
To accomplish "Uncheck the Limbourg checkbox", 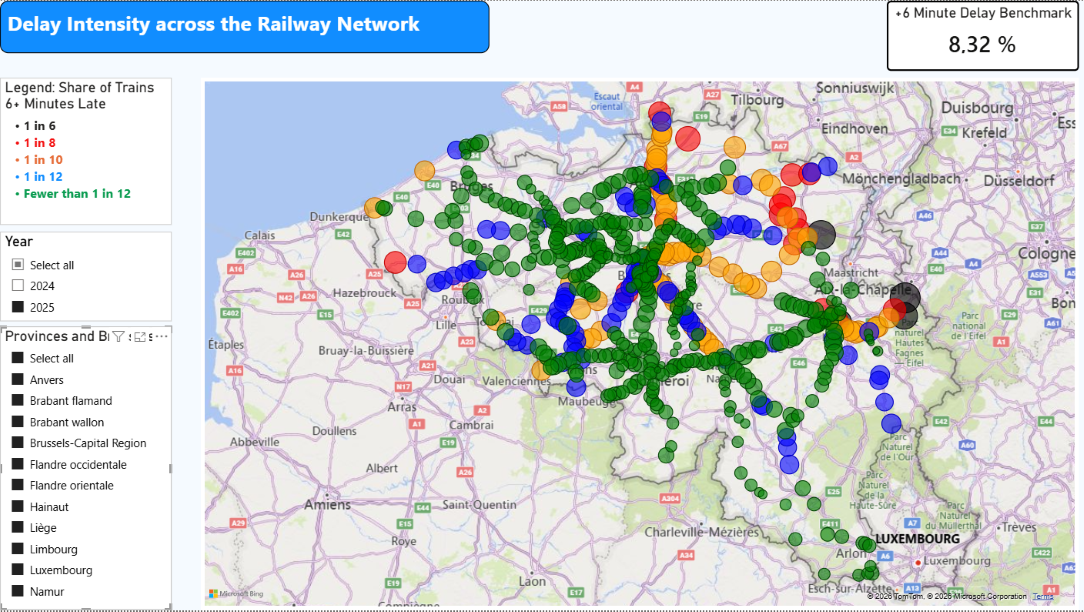I will (x=18, y=549).
